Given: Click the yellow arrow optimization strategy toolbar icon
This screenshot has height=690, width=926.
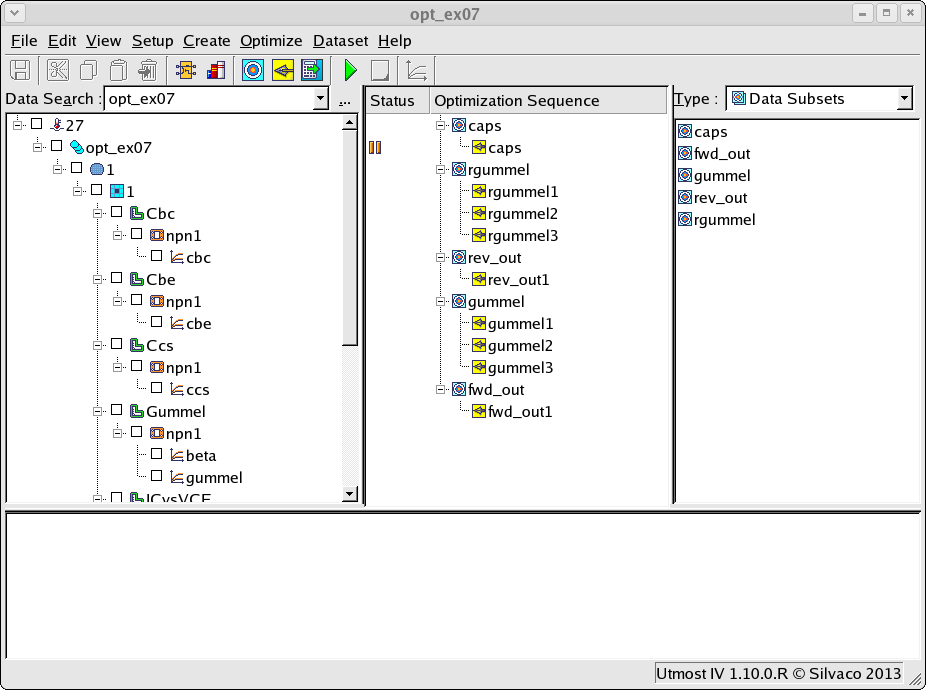Looking at the screenshot, I should click(x=283, y=70).
